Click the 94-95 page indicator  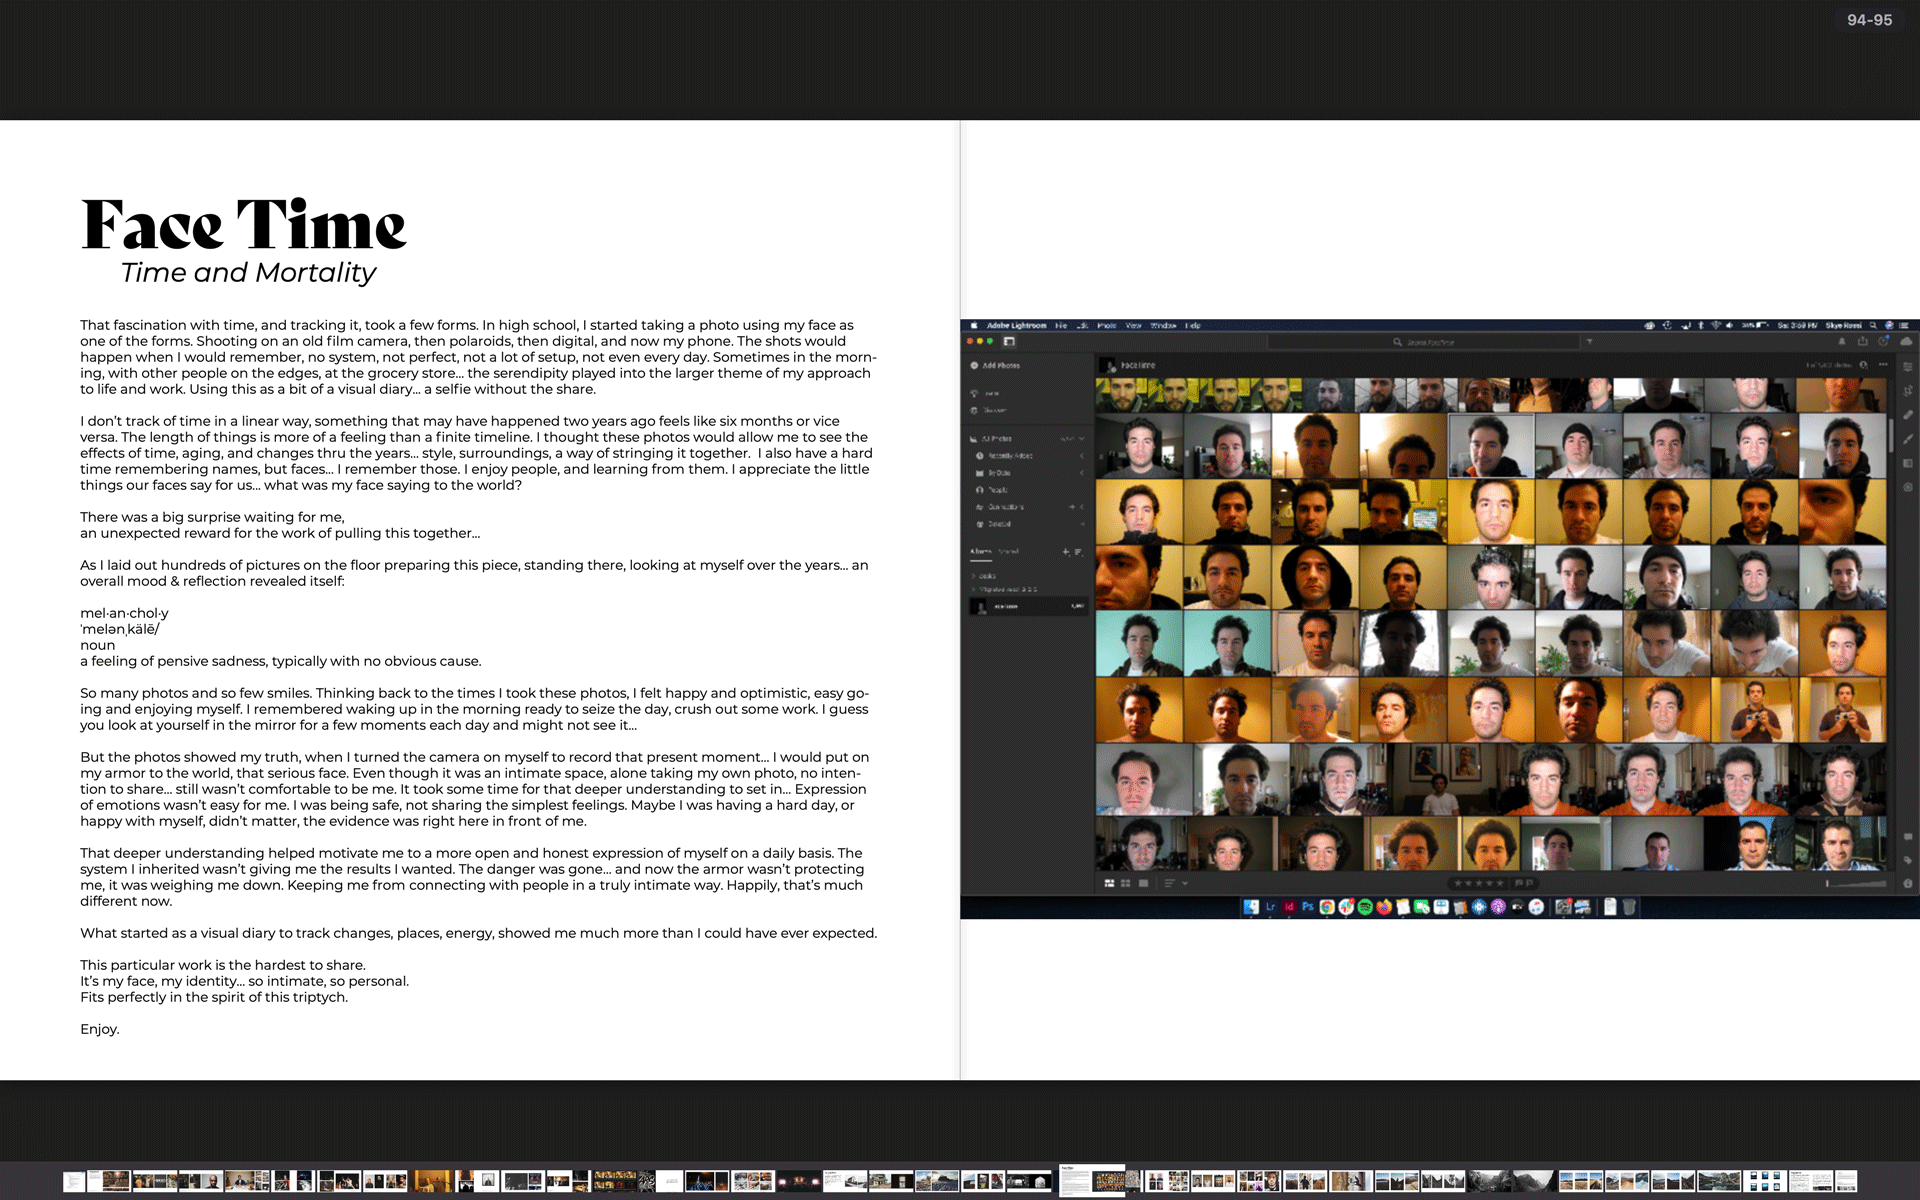pos(1869,20)
